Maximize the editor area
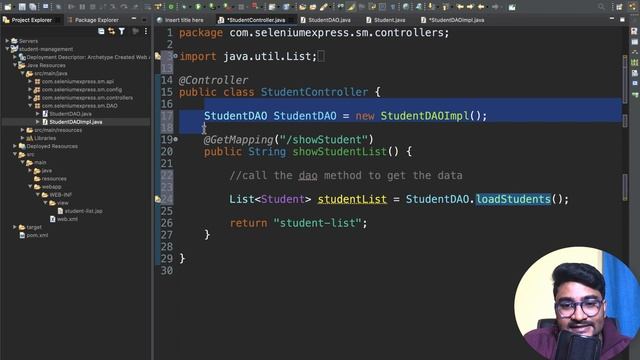 click(622, 19)
